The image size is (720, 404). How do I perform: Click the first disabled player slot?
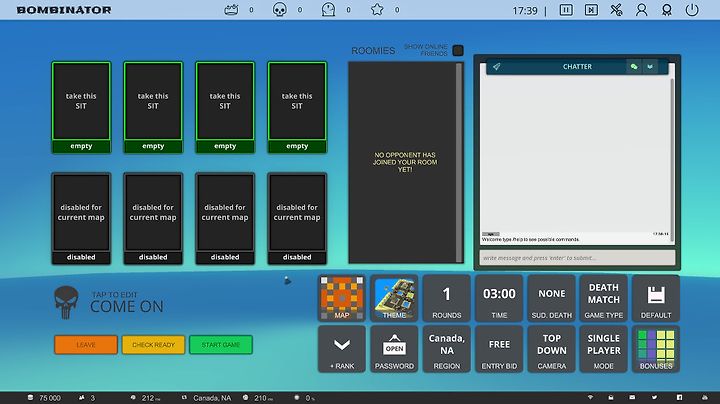[81, 219]
